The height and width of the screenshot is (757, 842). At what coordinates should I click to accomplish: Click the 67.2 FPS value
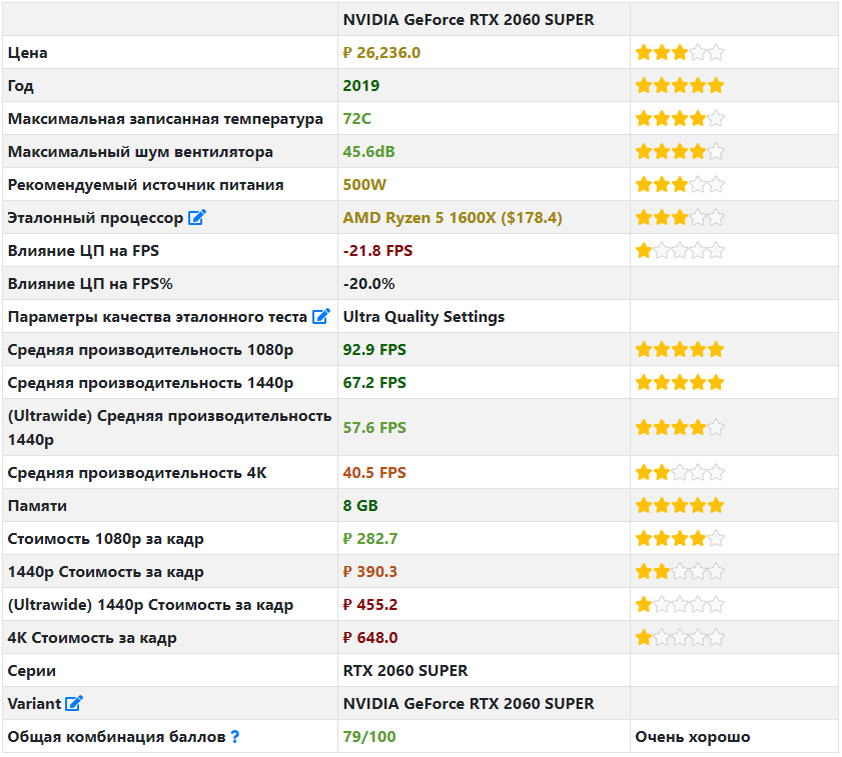tap(374, 383)
